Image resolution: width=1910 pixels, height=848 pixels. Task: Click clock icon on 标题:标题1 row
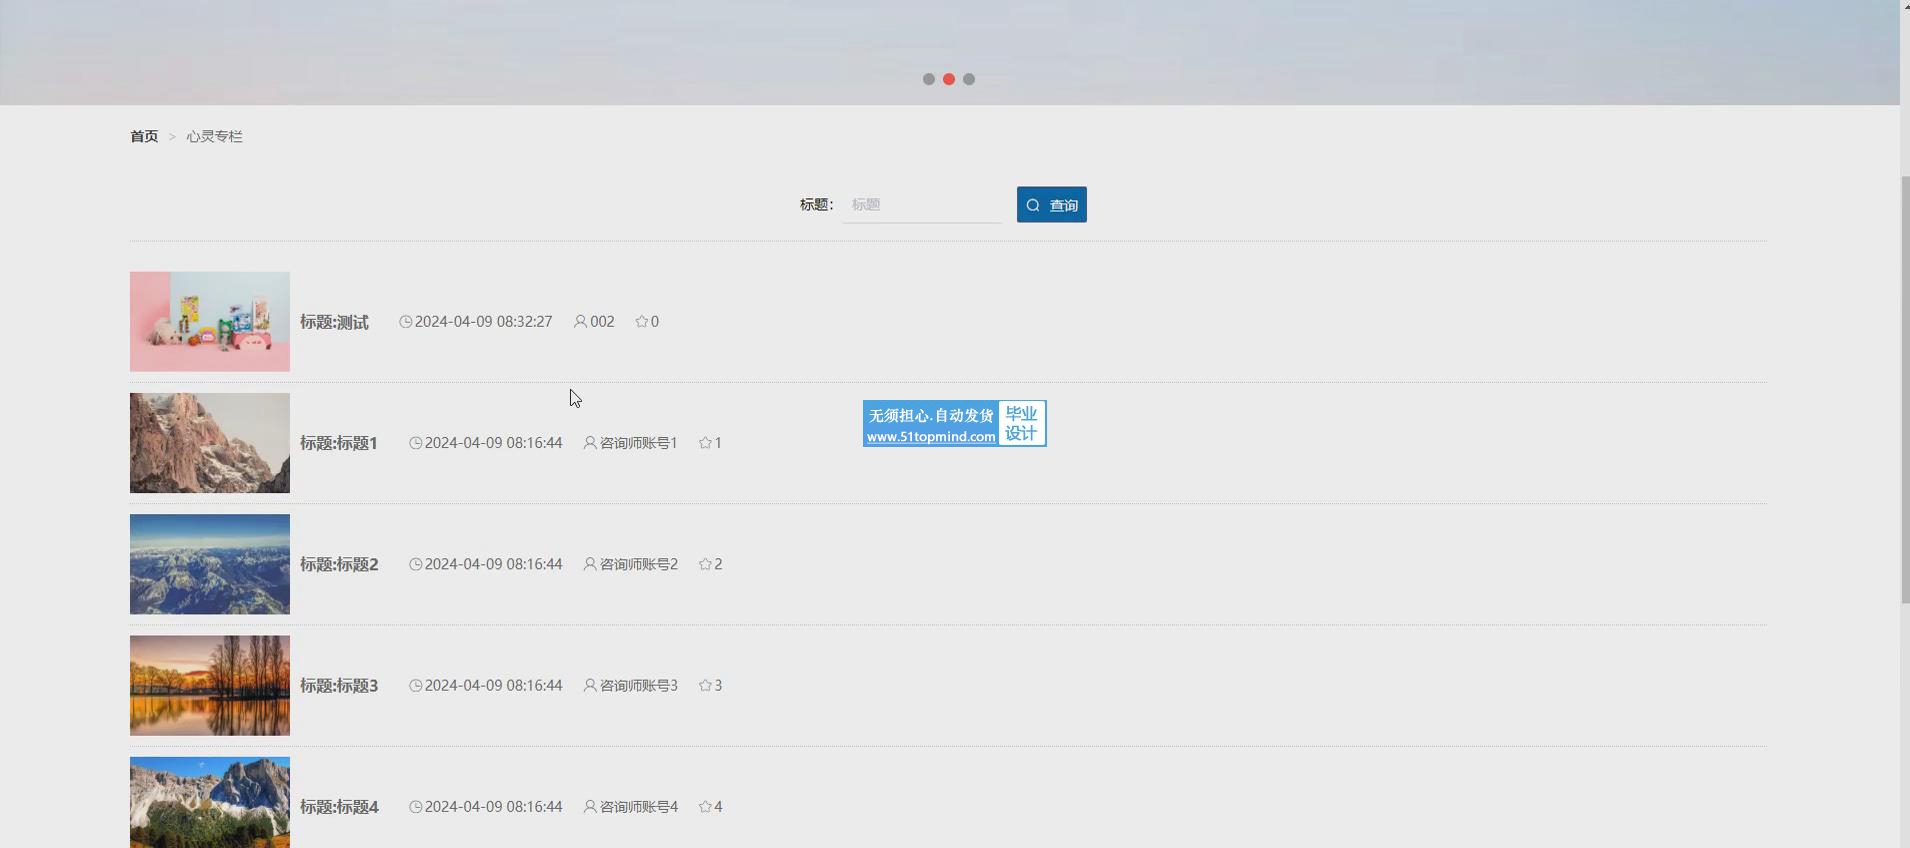click(416, 443)
